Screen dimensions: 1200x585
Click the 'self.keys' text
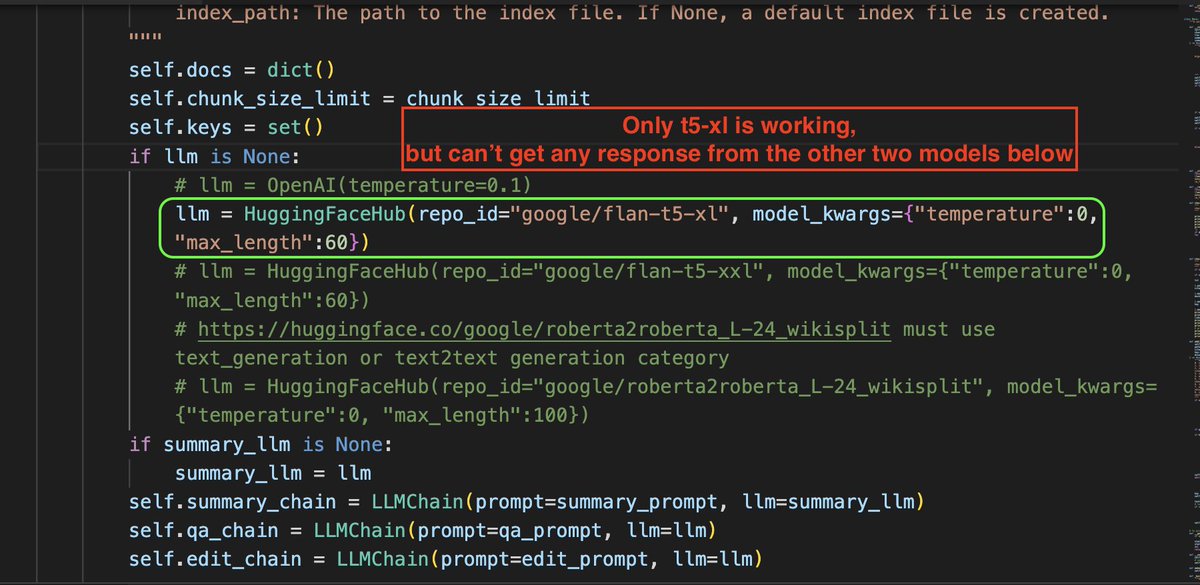[180, 128]
